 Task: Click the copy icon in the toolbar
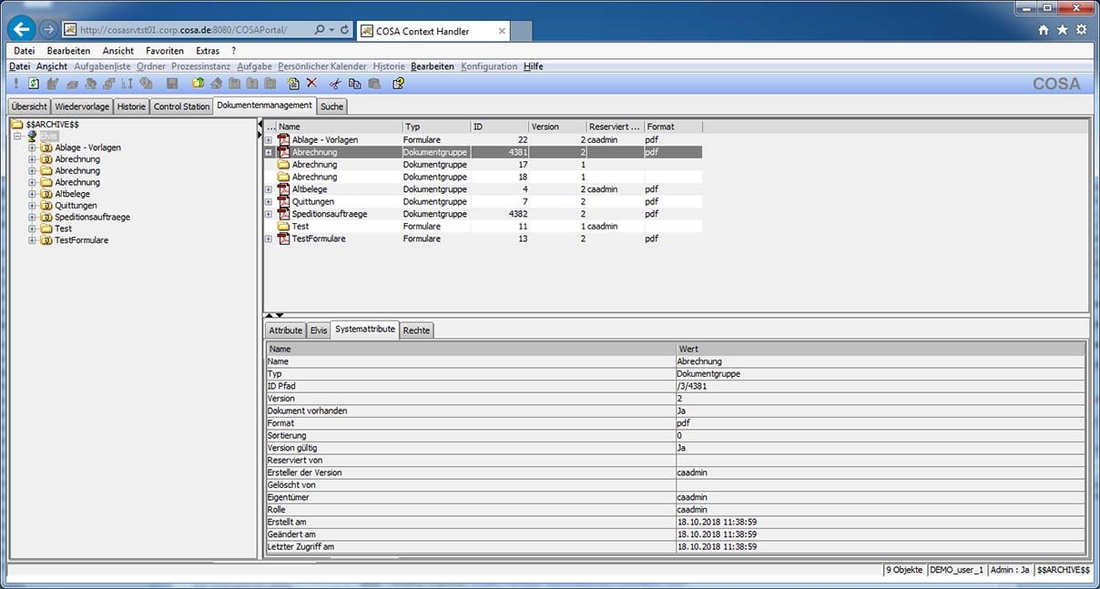352,83
